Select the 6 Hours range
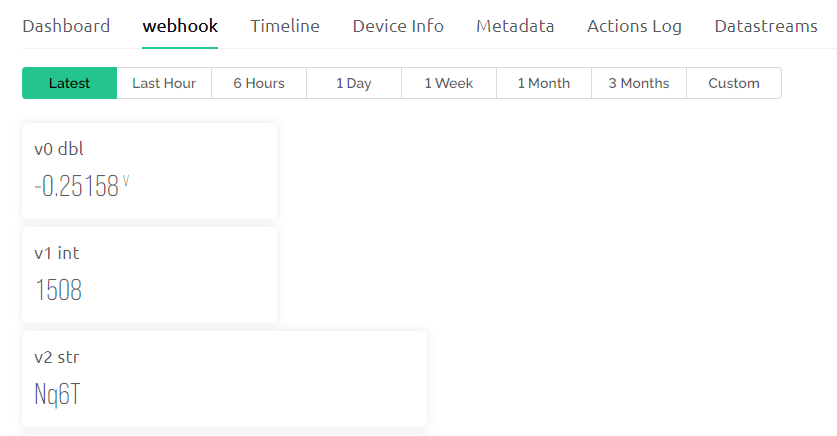The height and width of the screenshot is (436, 837). (259, 83)
